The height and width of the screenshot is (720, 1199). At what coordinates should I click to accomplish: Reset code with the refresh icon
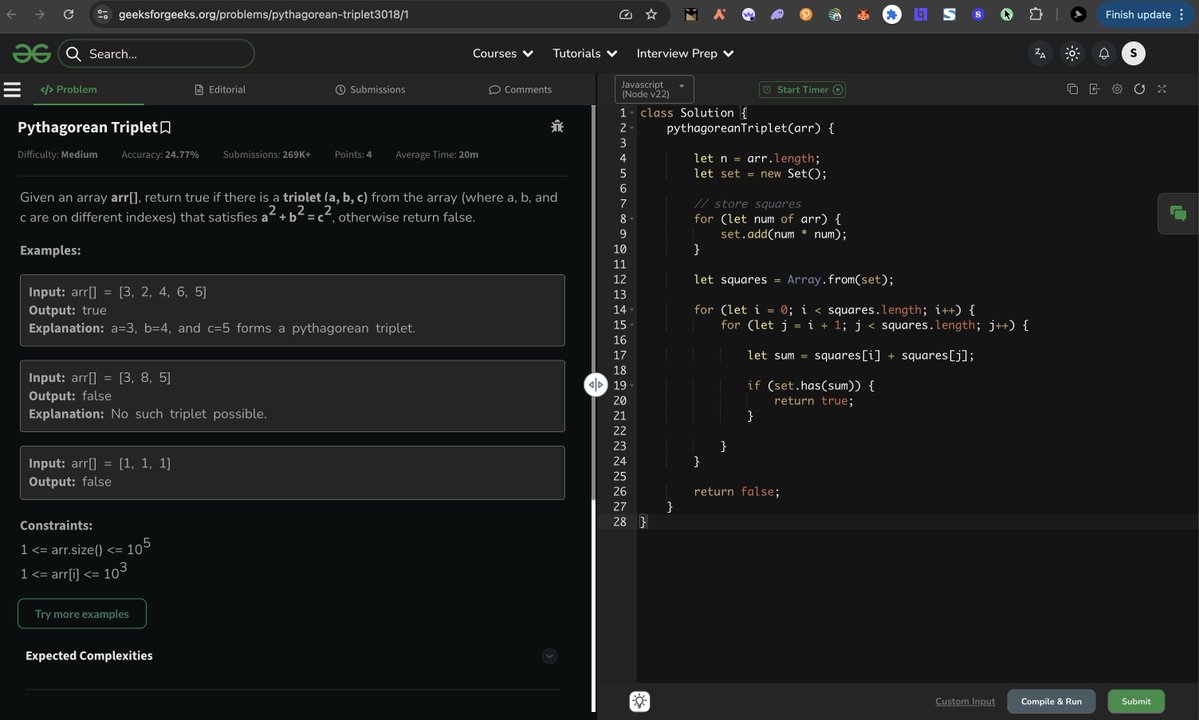click(x=1139, y=89)
